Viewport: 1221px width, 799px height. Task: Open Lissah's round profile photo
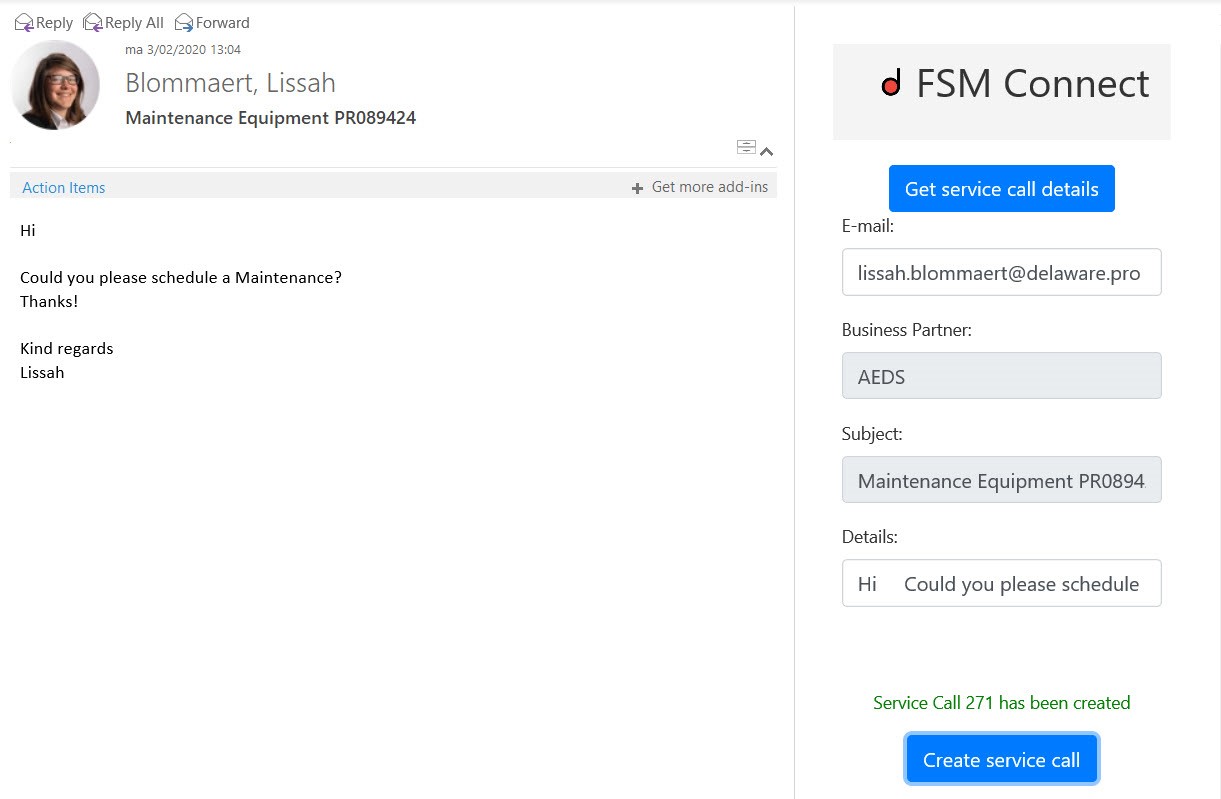(x=55, y=85)
